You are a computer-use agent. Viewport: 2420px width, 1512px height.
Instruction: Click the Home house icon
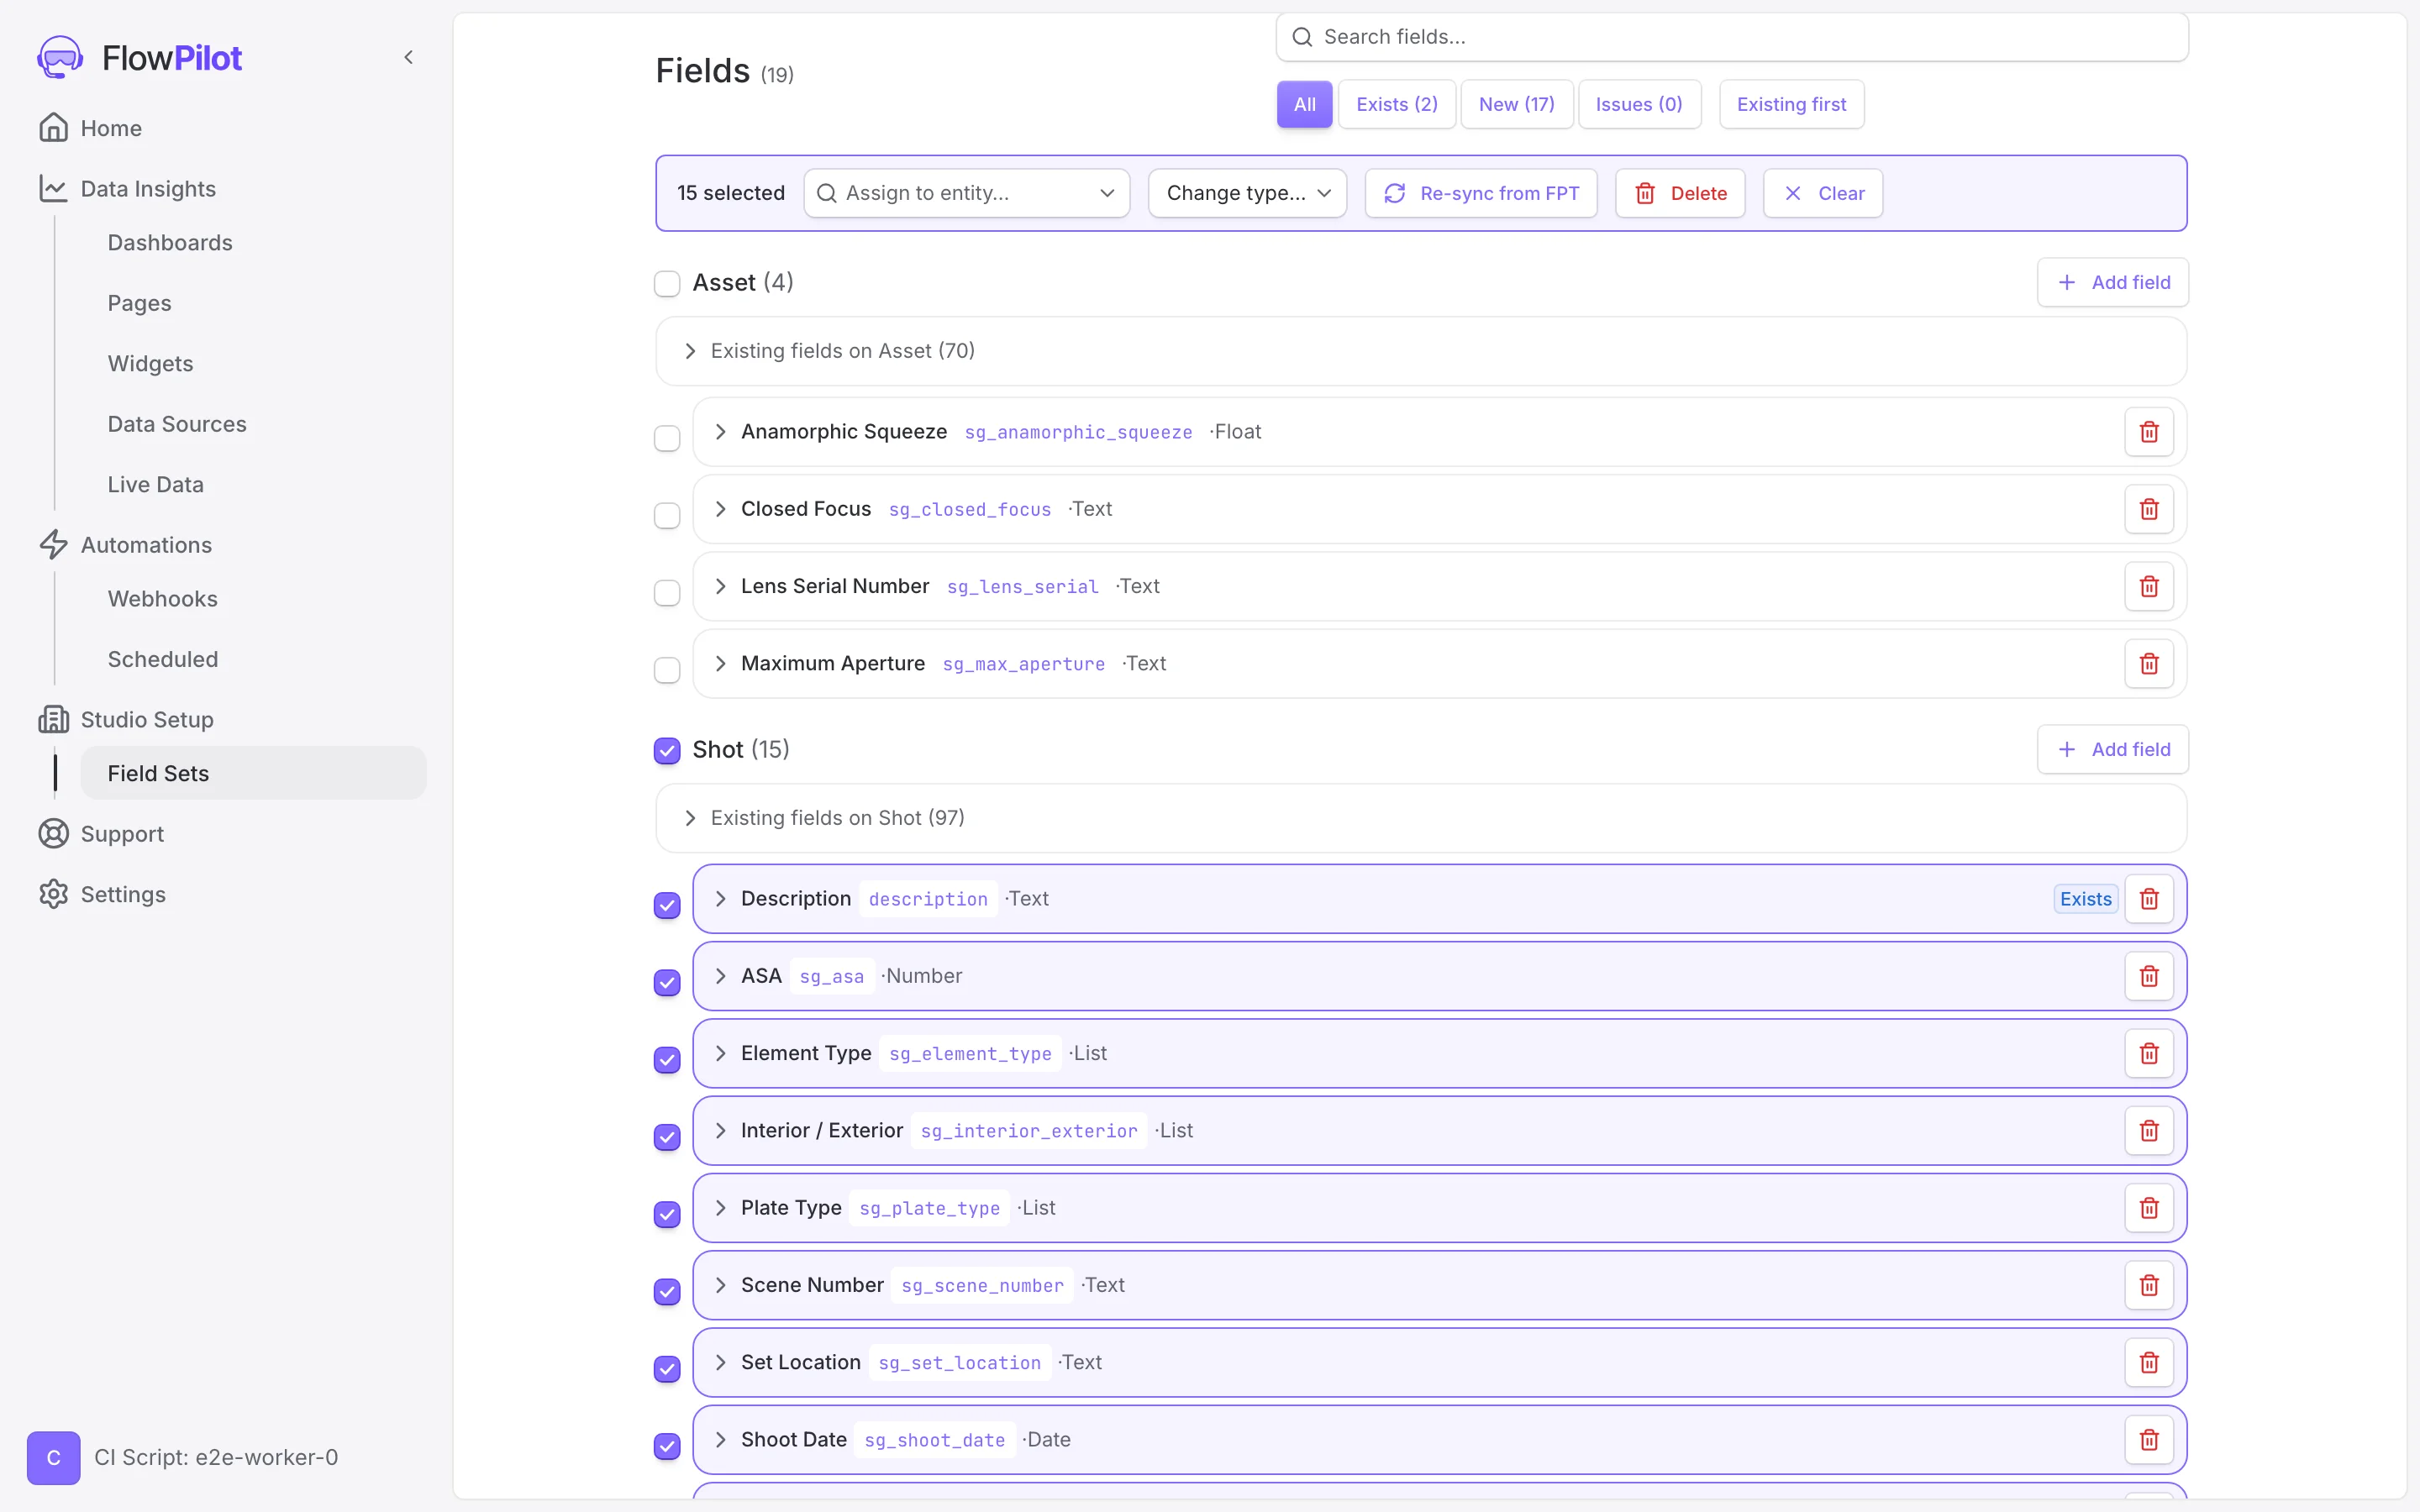(x=53, y=128)
